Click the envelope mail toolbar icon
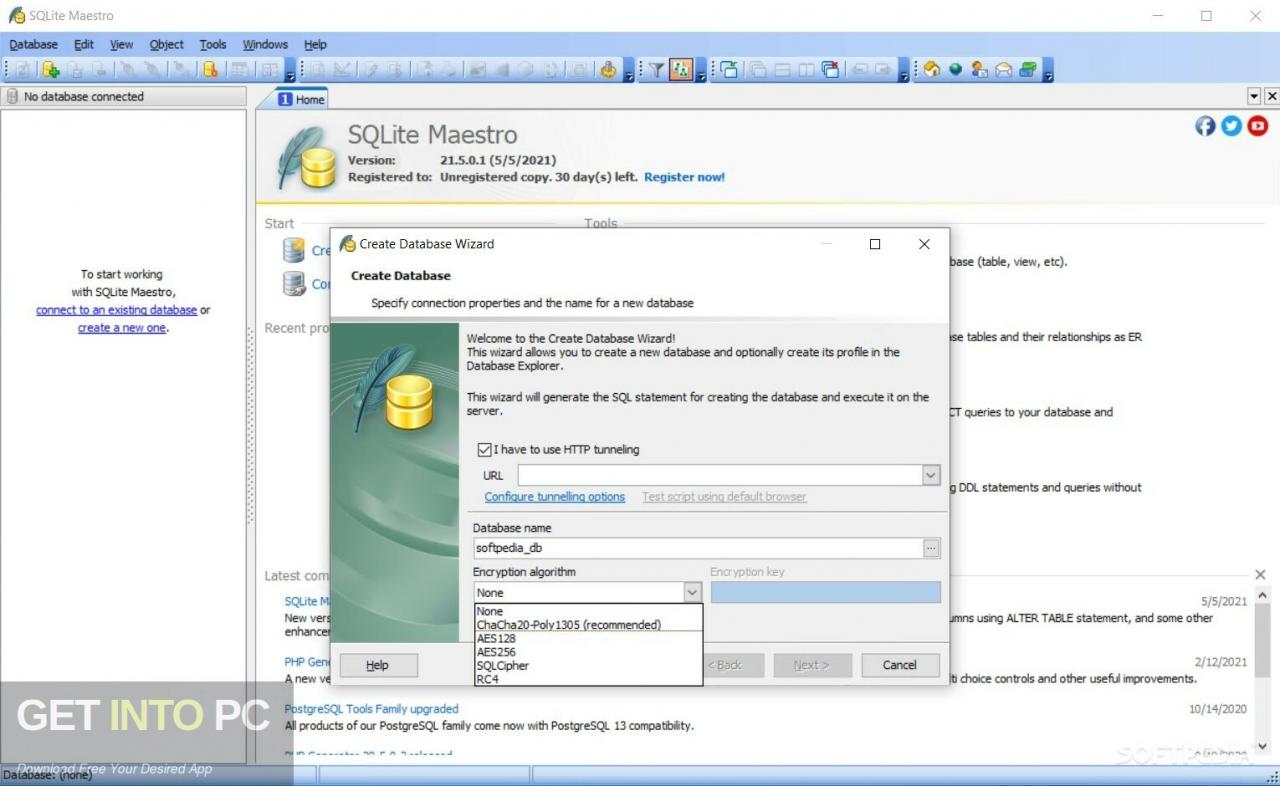Screen dimensions: 1280x786 click(x=1003, y=70)
